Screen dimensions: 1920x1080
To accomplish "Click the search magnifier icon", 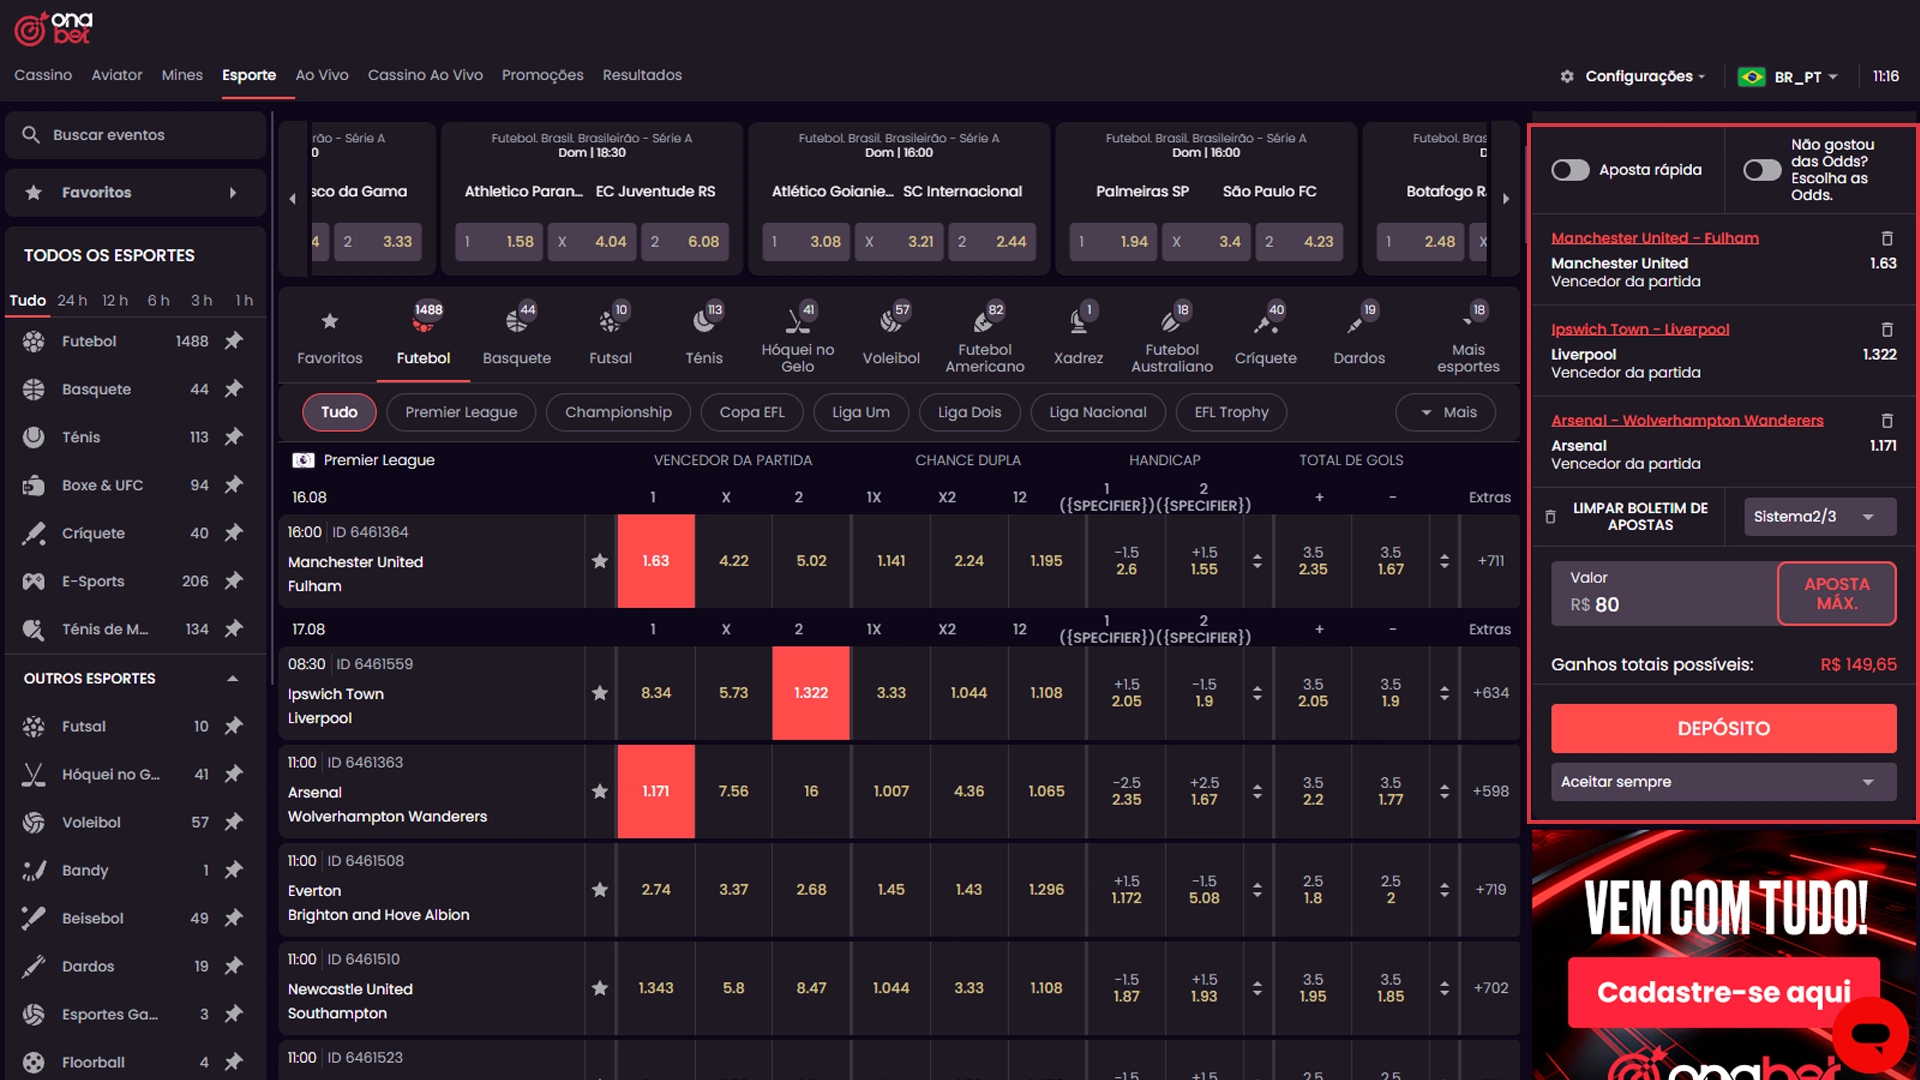I will pos(31,135).
